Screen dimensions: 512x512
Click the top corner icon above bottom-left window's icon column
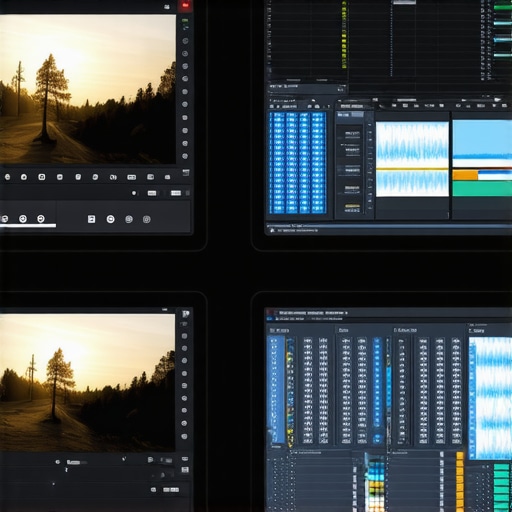click(185, 314)
